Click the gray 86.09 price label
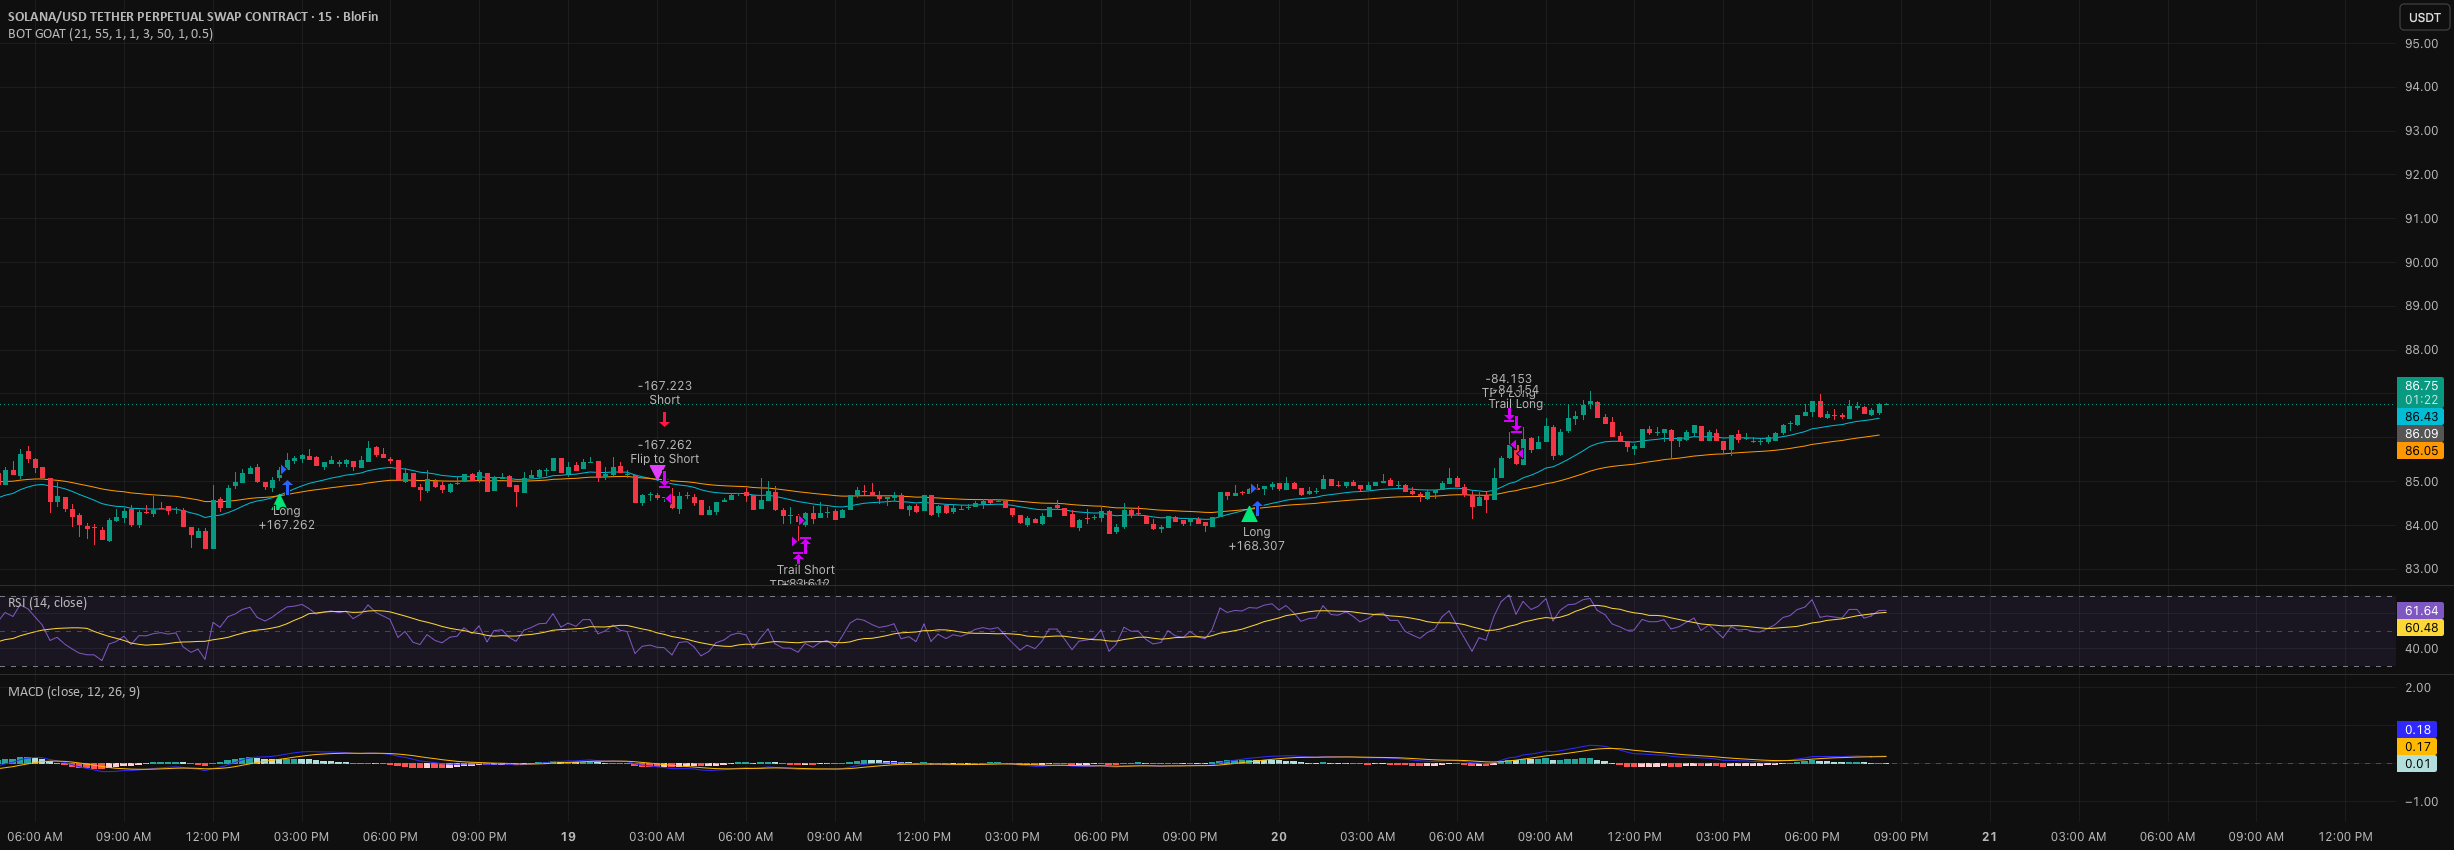Viewport: 2454px width, 850px height. coord(2420,434)
